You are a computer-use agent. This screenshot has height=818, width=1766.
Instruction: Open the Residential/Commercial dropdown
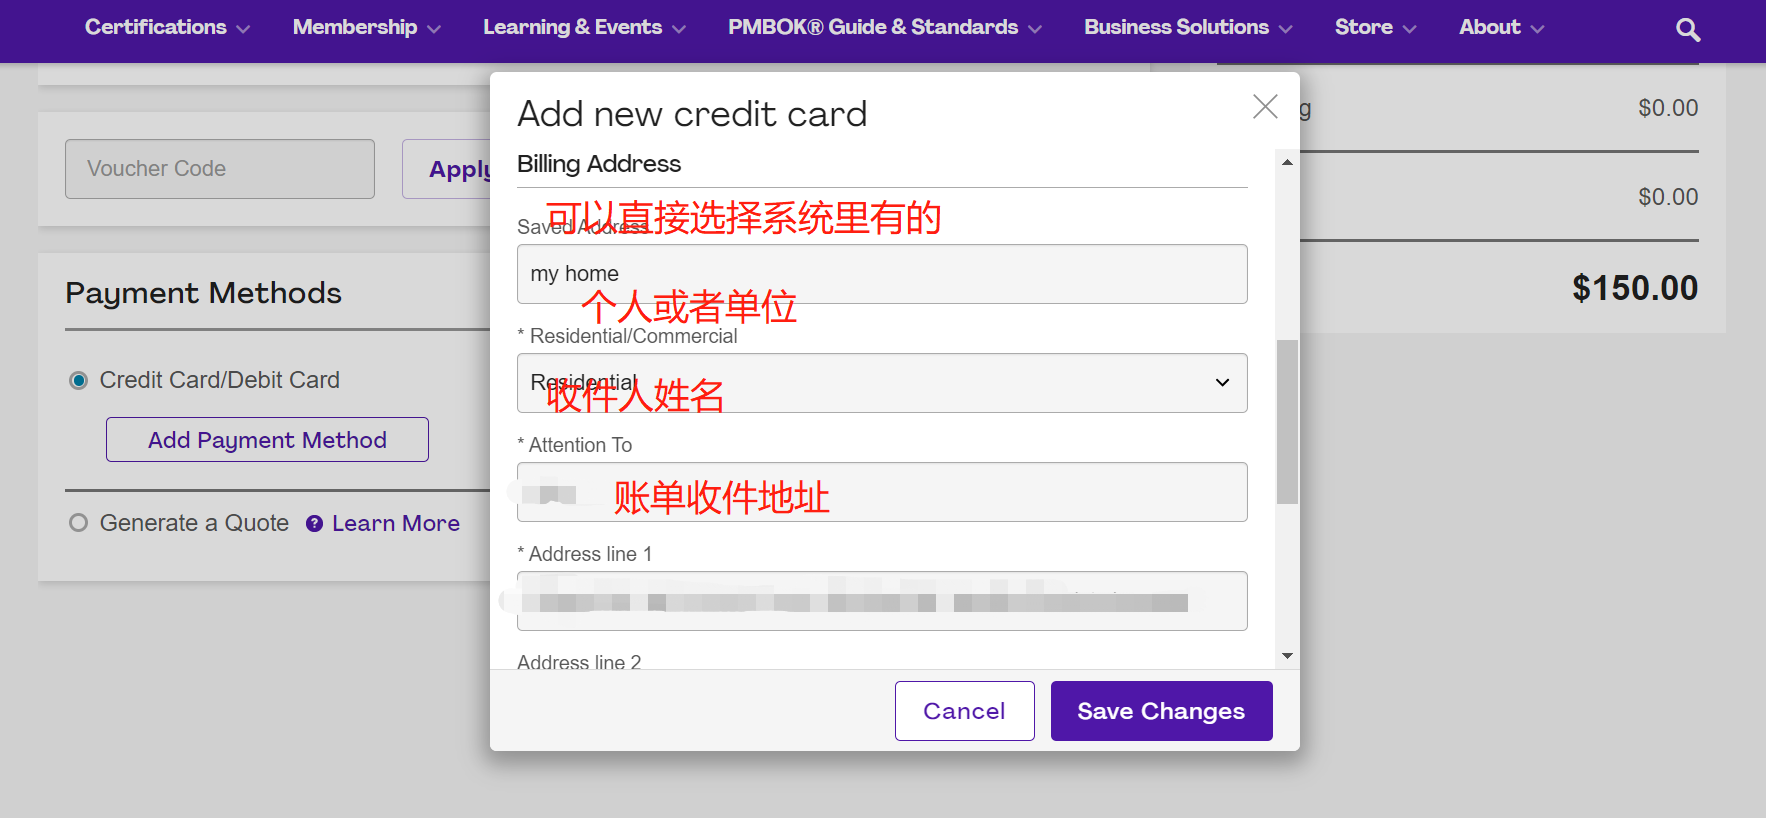point(881,383)
